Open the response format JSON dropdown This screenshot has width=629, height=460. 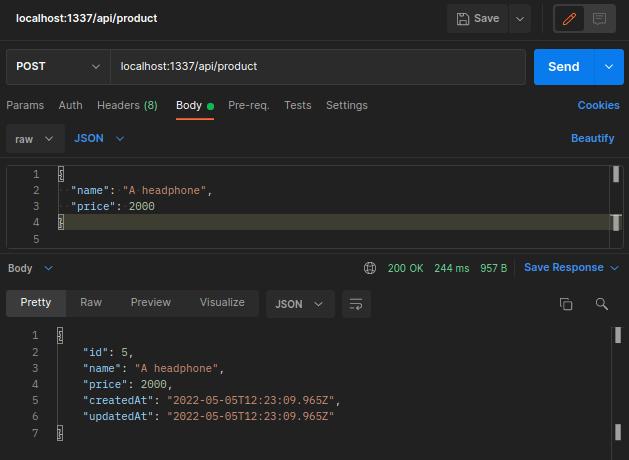point(300,304)
